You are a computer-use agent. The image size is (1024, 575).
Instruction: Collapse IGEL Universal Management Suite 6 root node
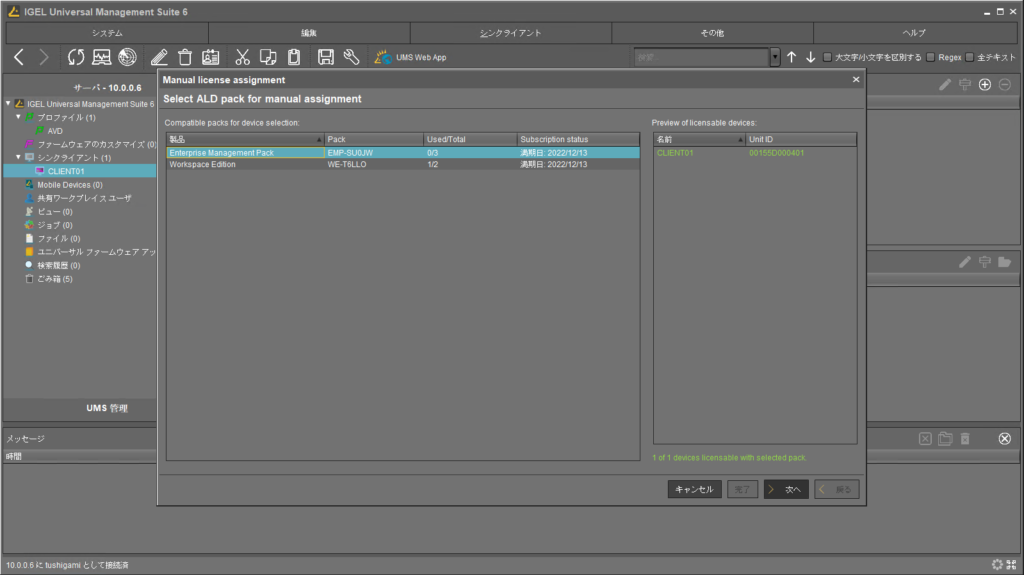pos(8,104)
